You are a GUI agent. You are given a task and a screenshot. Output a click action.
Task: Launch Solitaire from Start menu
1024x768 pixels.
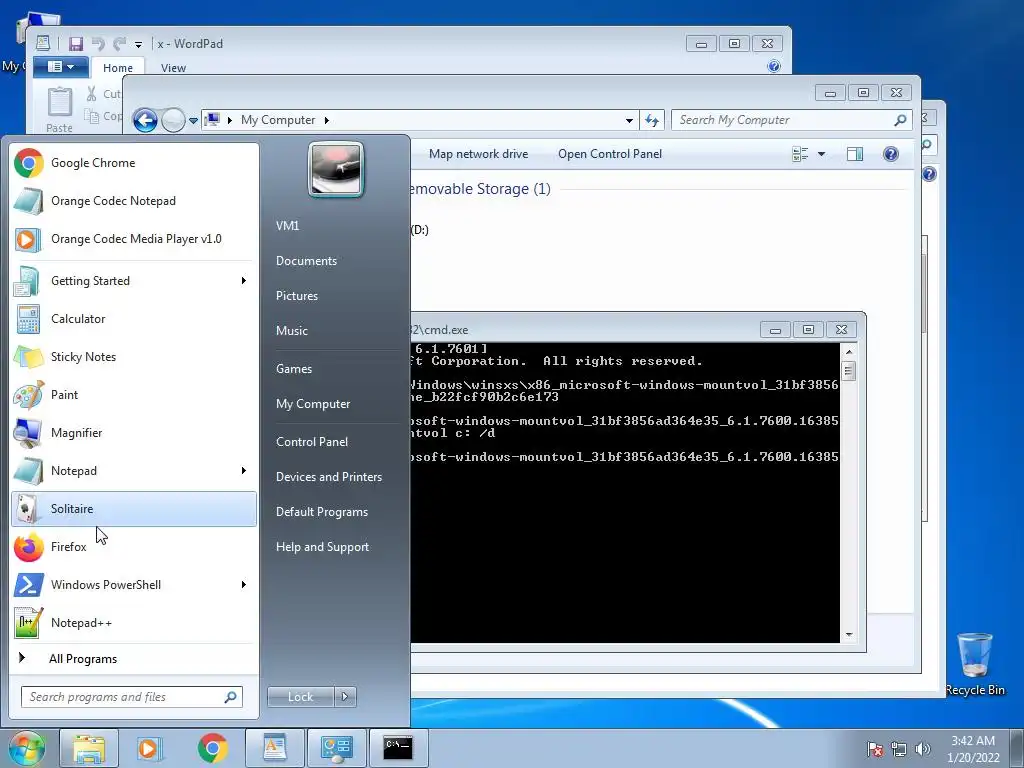(134, 509)
